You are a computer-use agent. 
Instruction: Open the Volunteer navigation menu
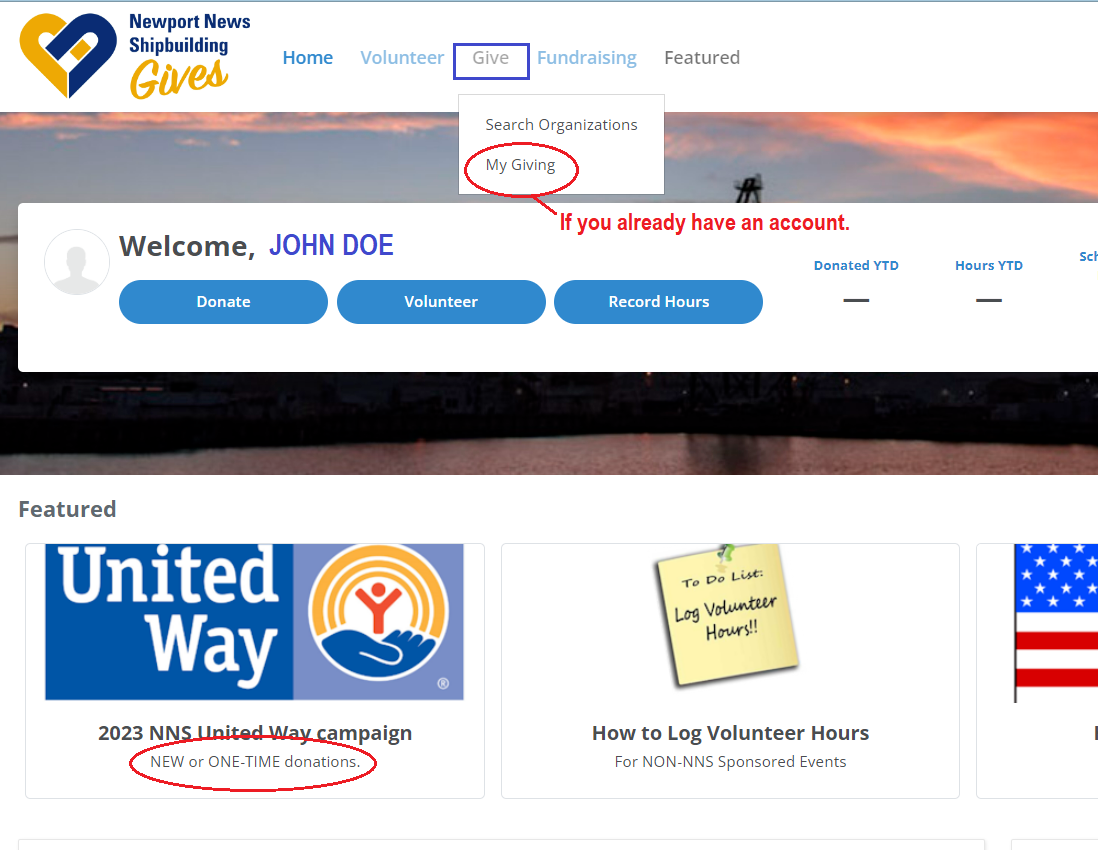point(402,57)
